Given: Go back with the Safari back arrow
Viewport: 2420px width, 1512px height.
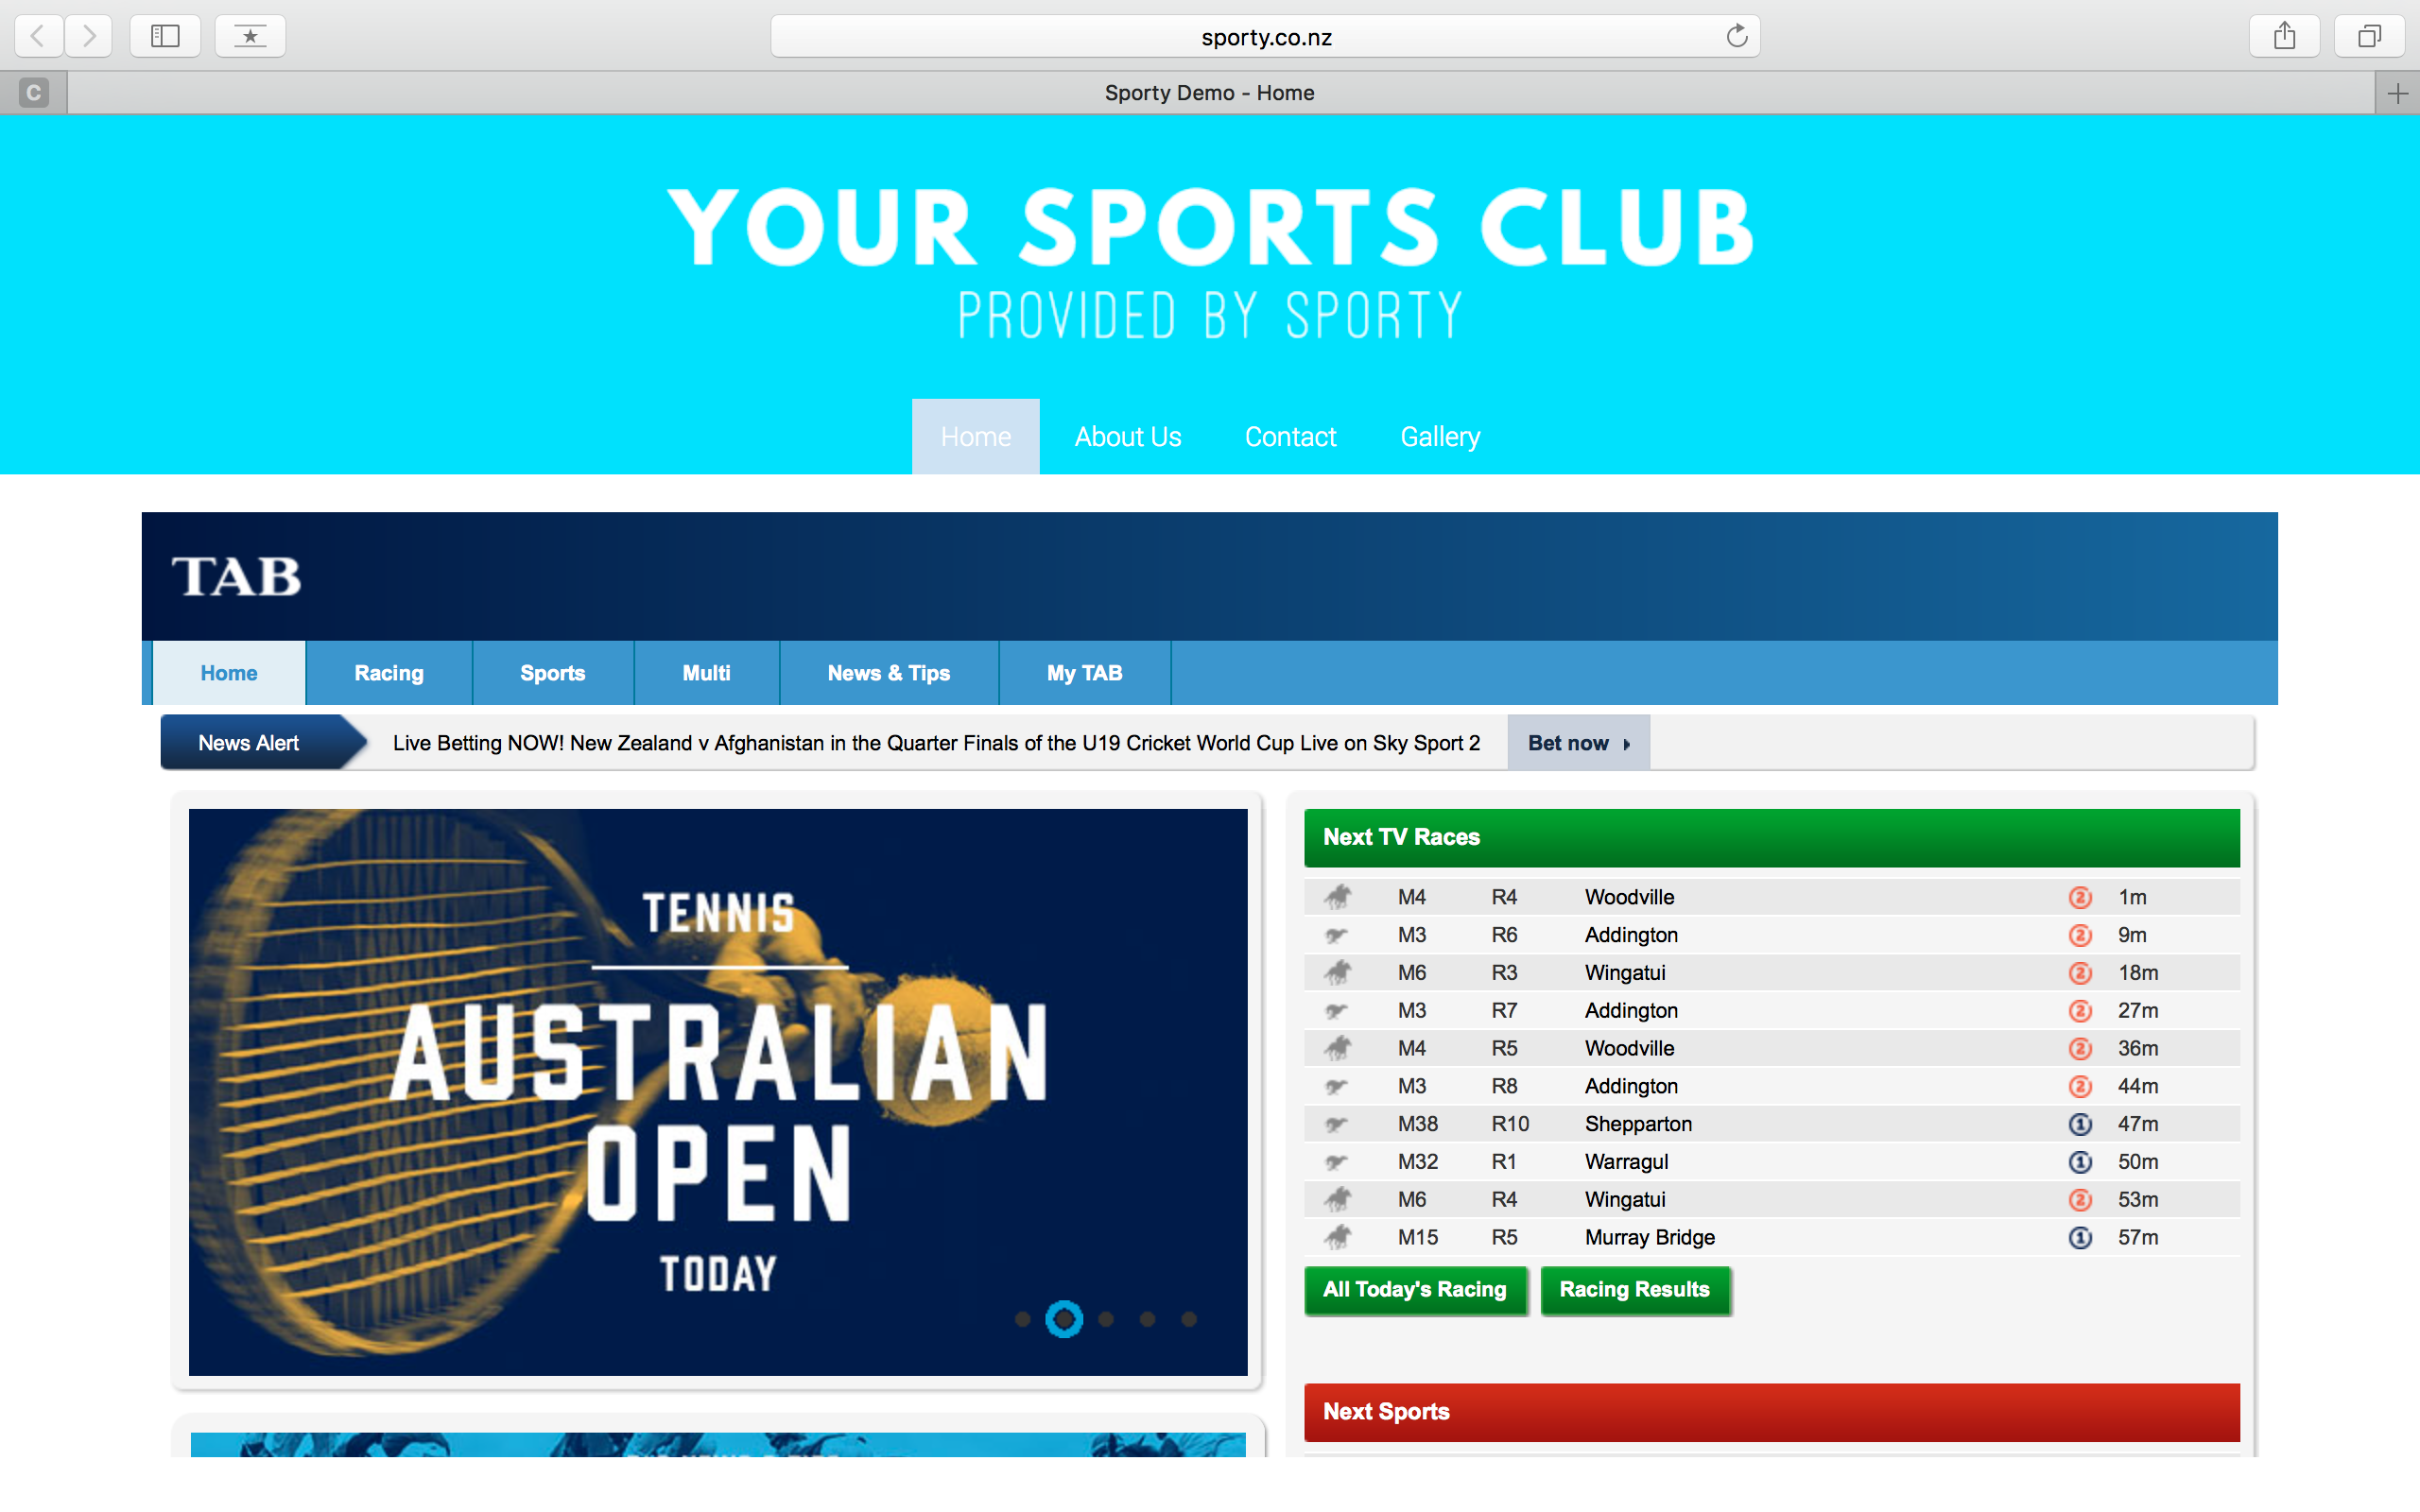Looking at the screenshot, I should click(39, 37).
